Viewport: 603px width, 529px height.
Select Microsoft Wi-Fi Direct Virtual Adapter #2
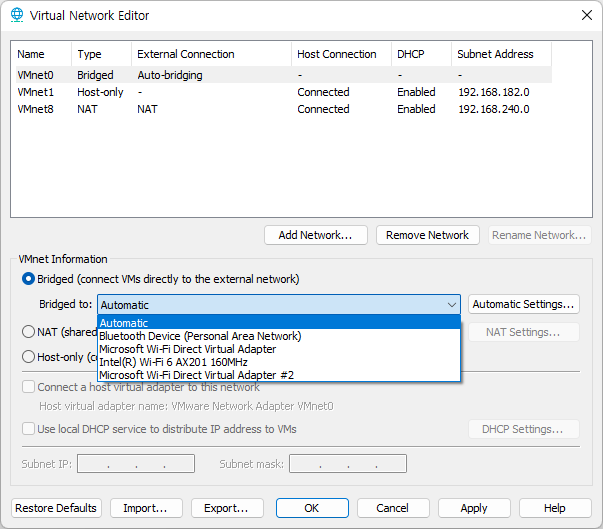279,375
